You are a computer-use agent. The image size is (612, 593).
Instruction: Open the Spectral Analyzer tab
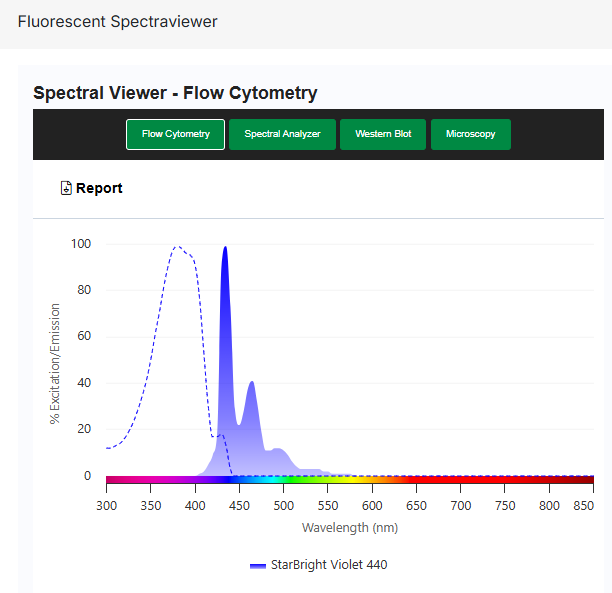(281, 134)
